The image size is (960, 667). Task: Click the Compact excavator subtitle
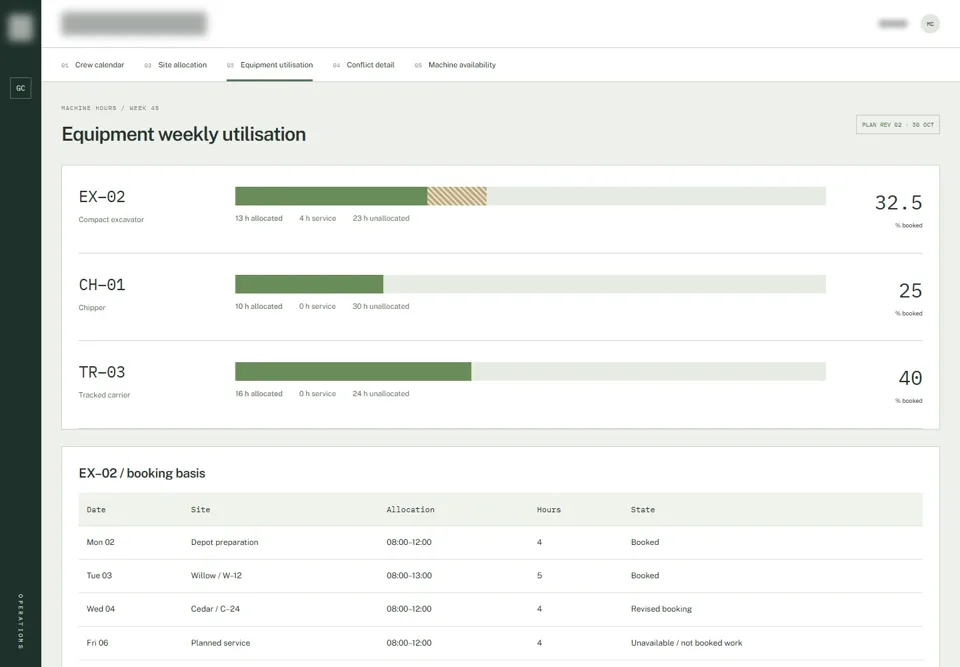click(x=111, y=219)
